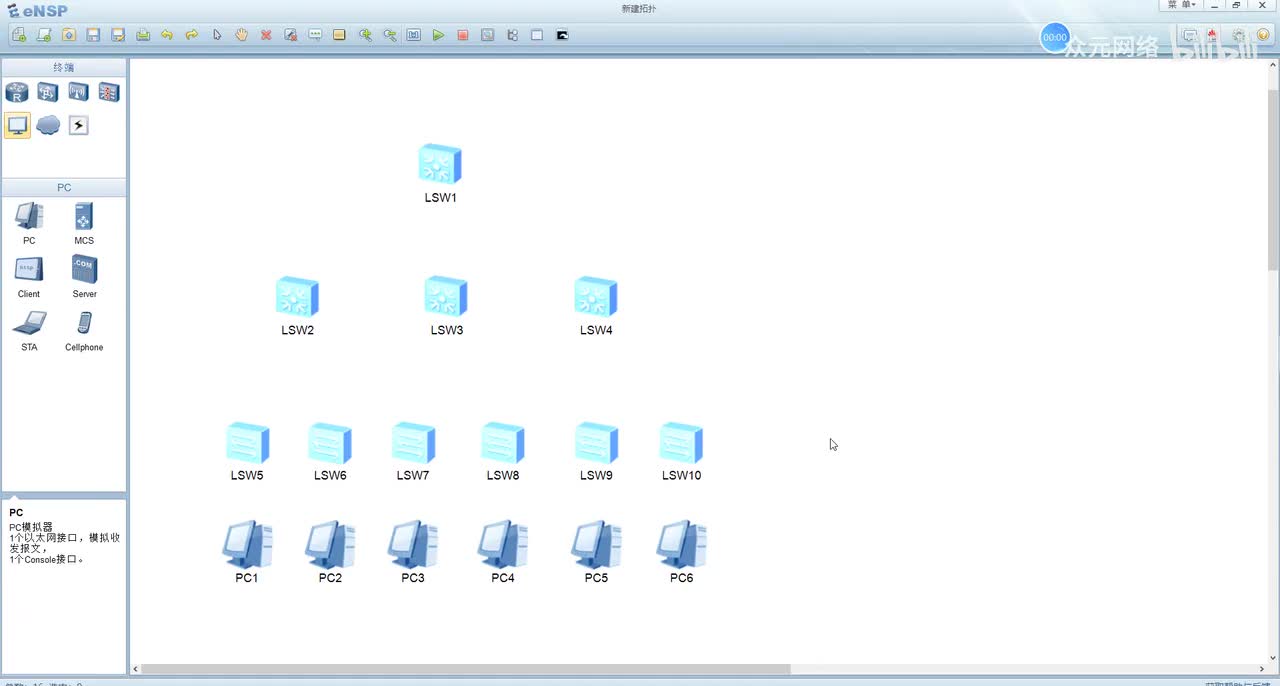Select the terminal PC device category
Screen dimensions: 1280x686
17,125
